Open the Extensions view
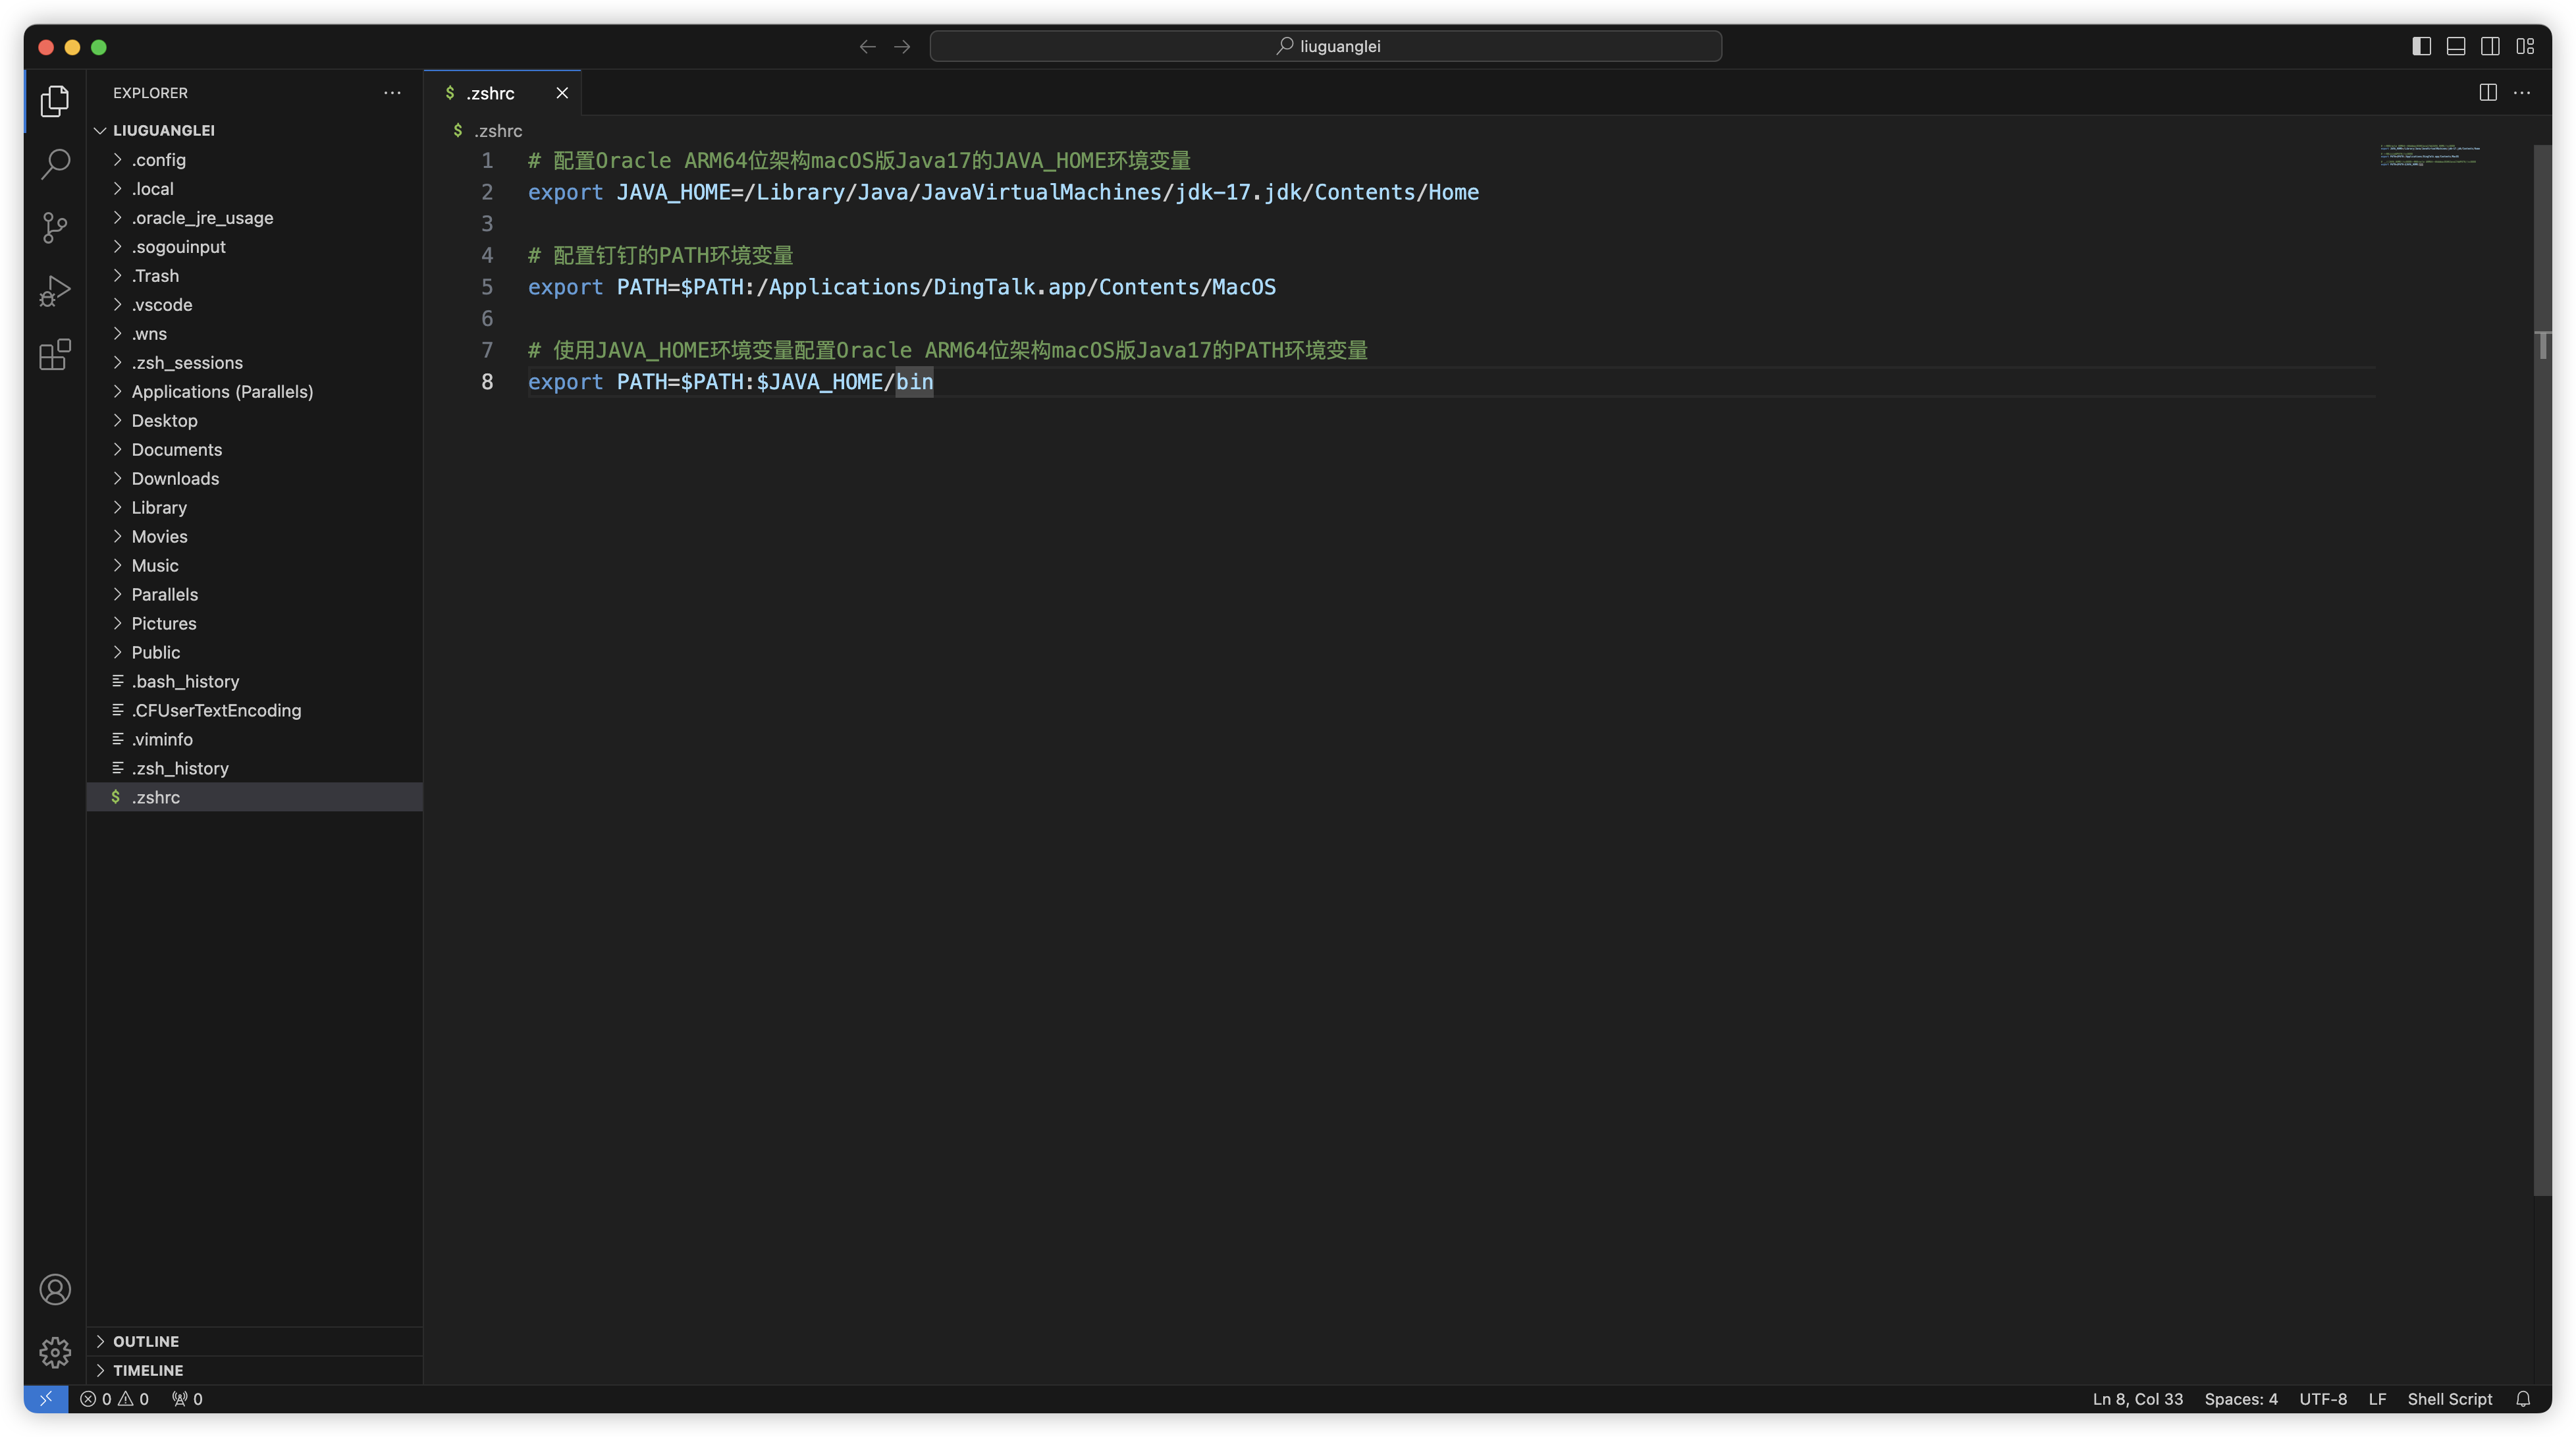The height and width of the screenshot is (1437, 2576). point(55,354)
